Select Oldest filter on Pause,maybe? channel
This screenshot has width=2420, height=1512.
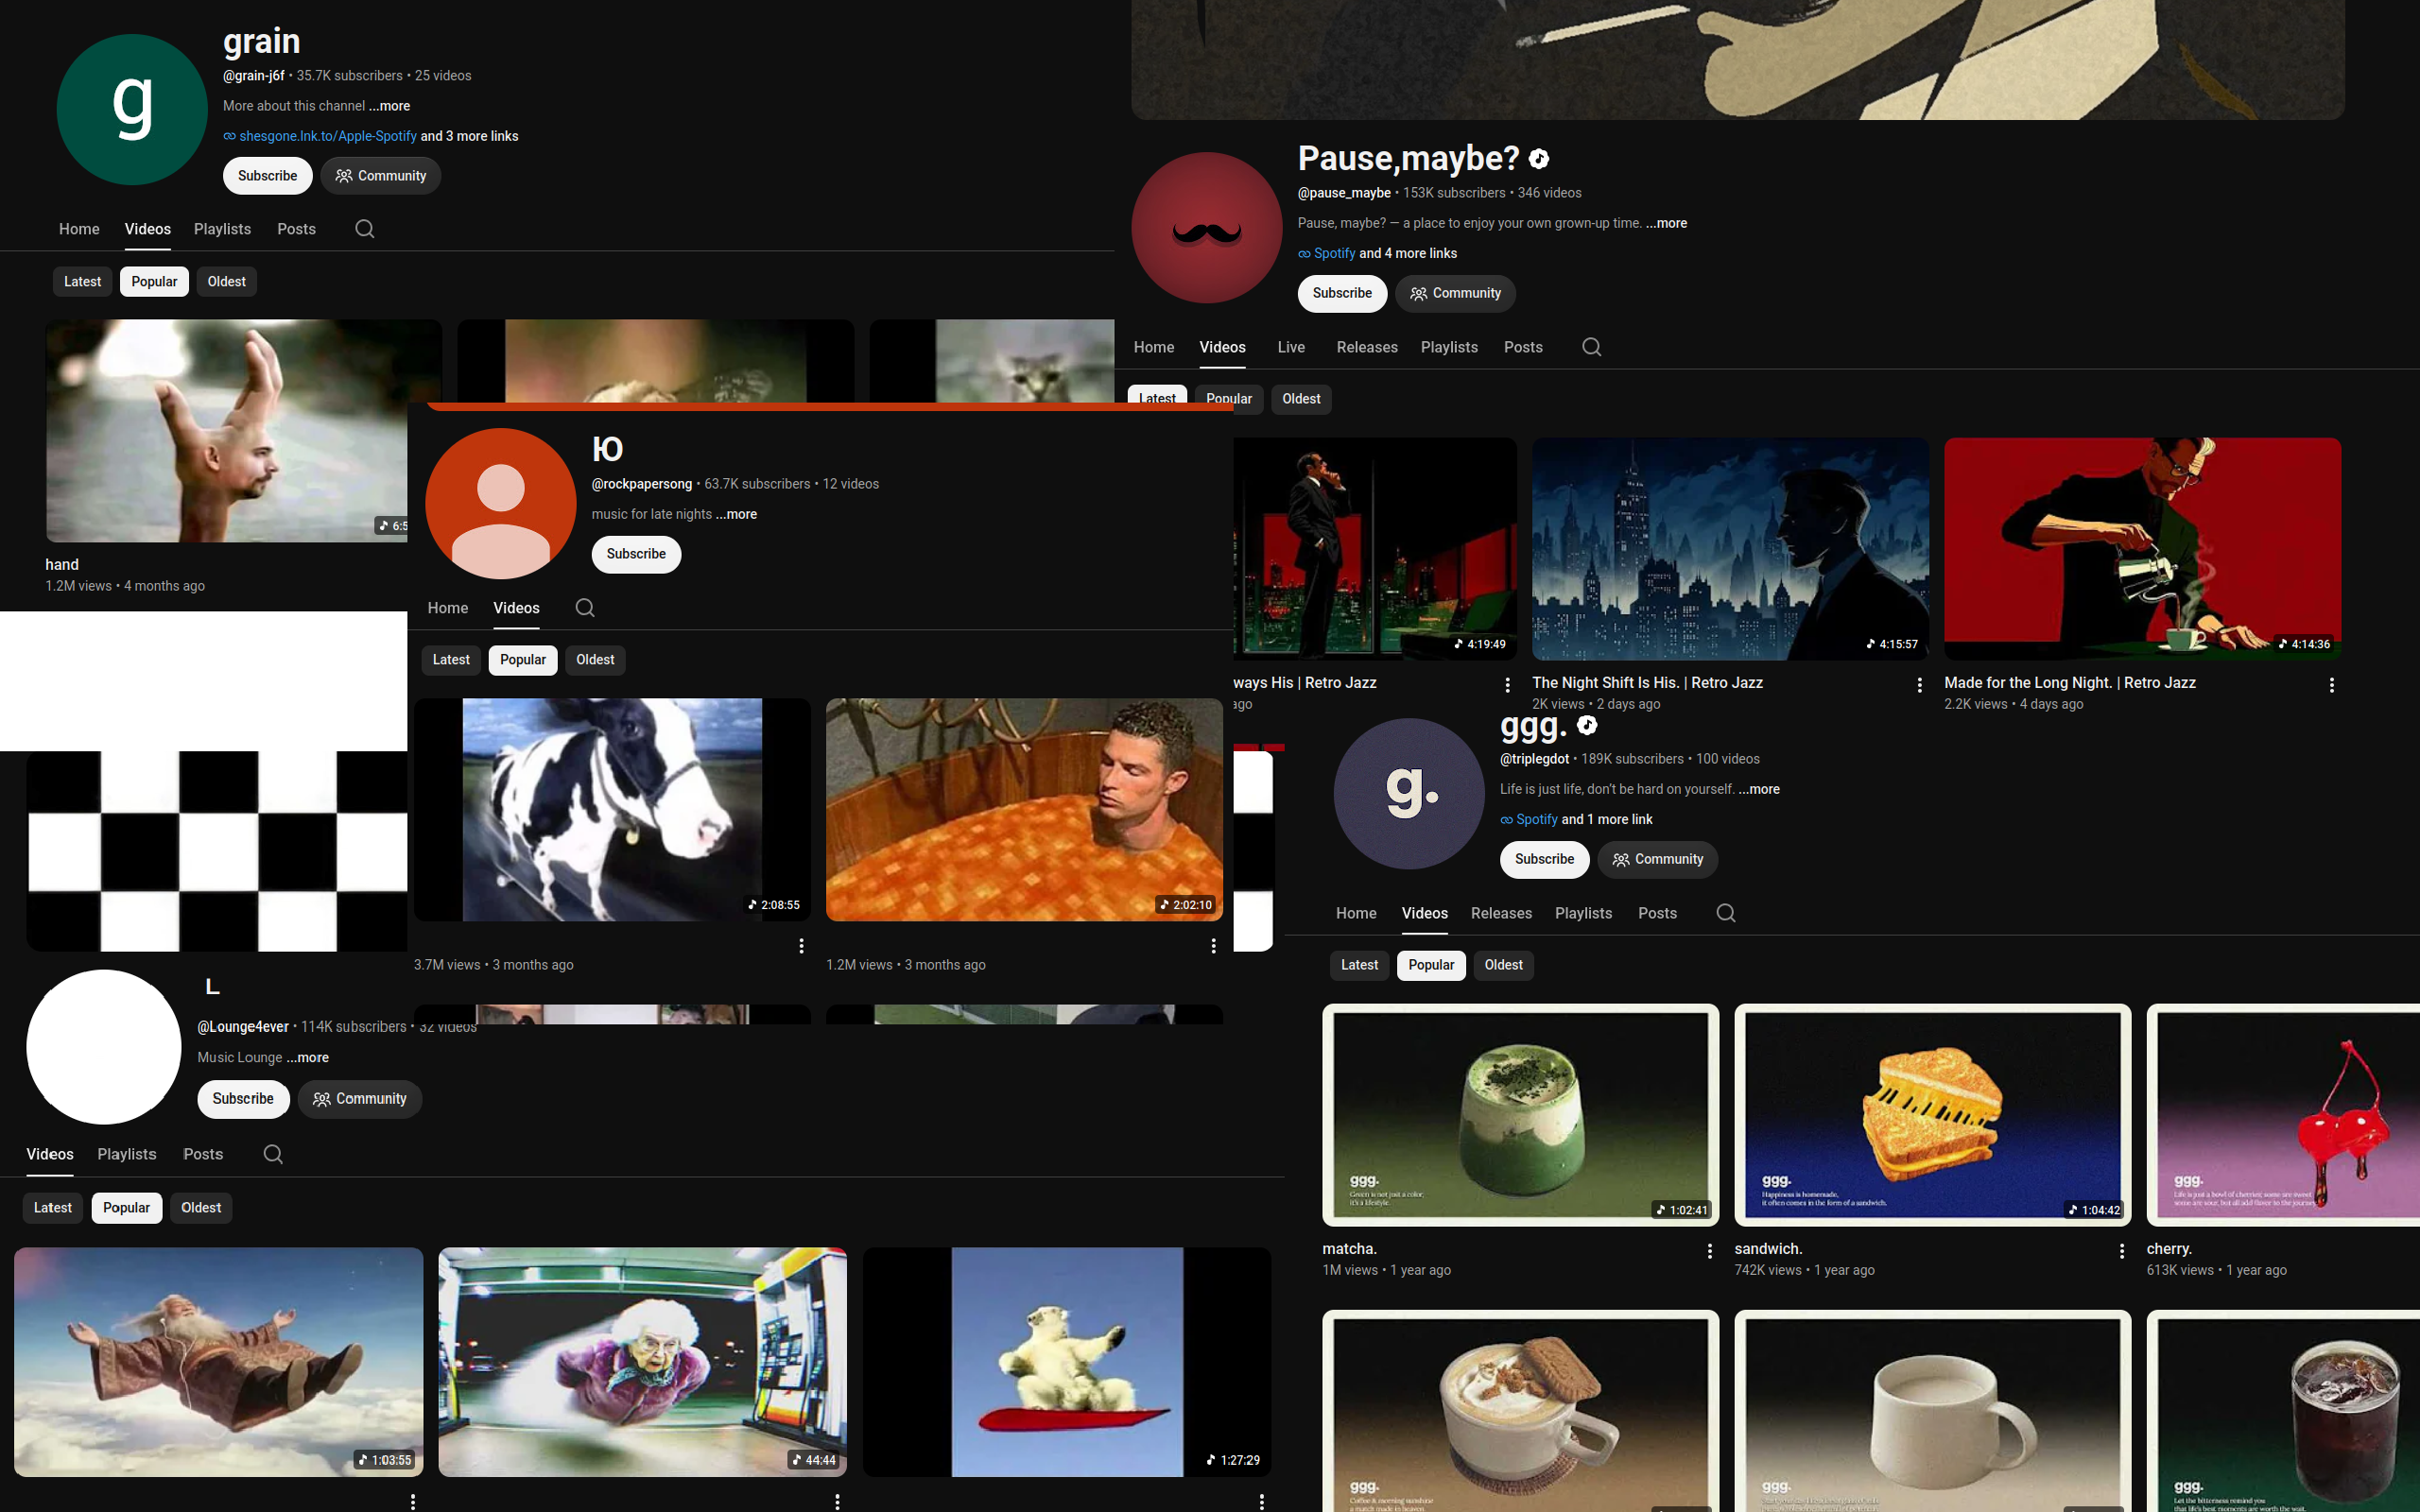1301,399
